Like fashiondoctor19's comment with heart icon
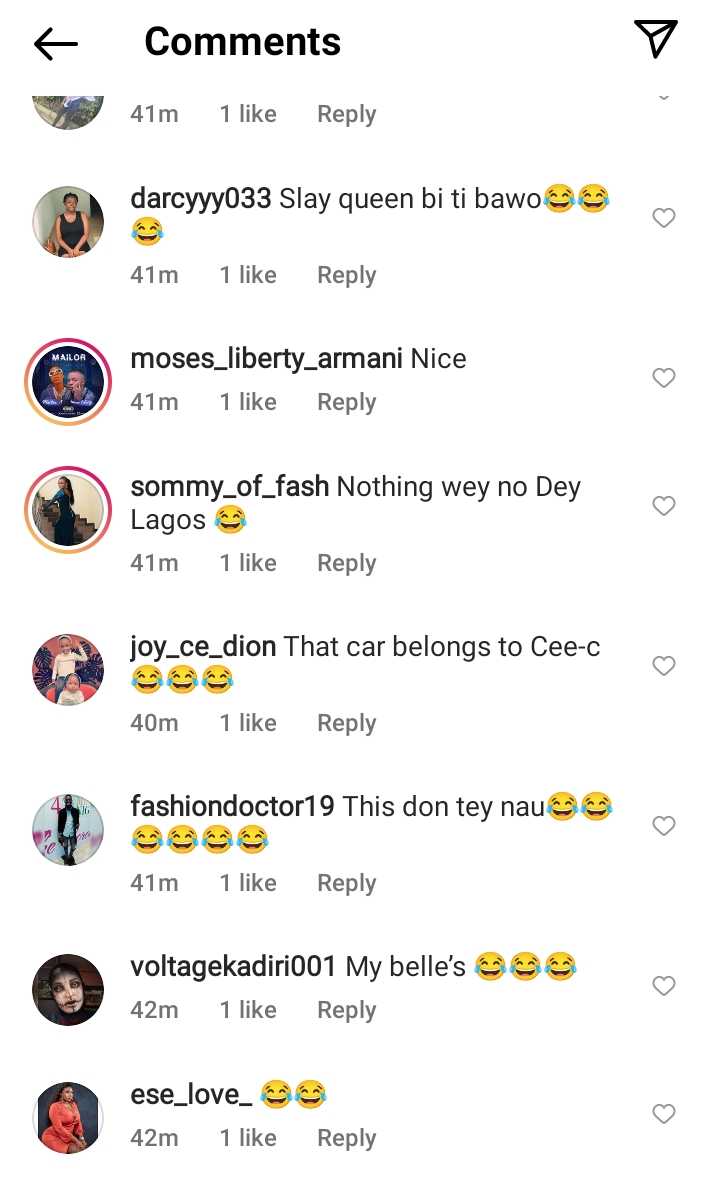The width and height of the screenshot is (720, 1180). coord(664,826)
